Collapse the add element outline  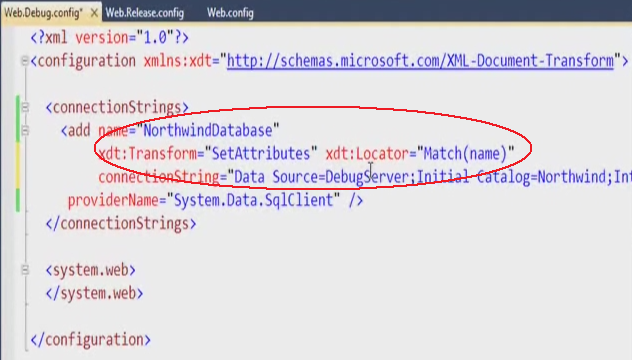[x=25, y=130]
